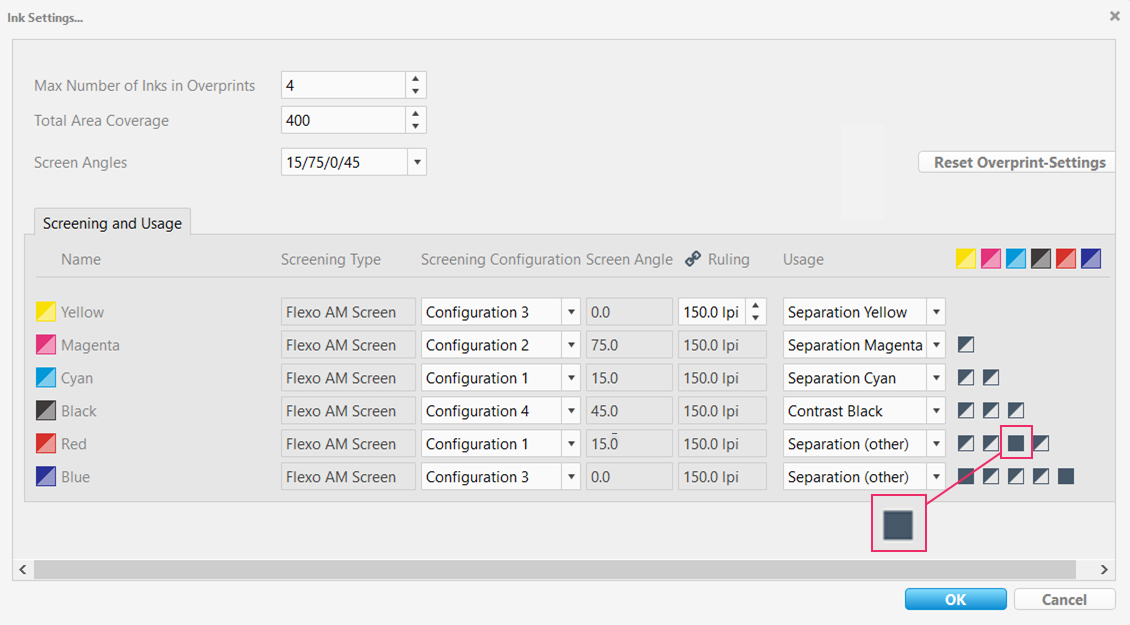
Task: Open the Separation Magenta usage dropdown
Action: 936,345
